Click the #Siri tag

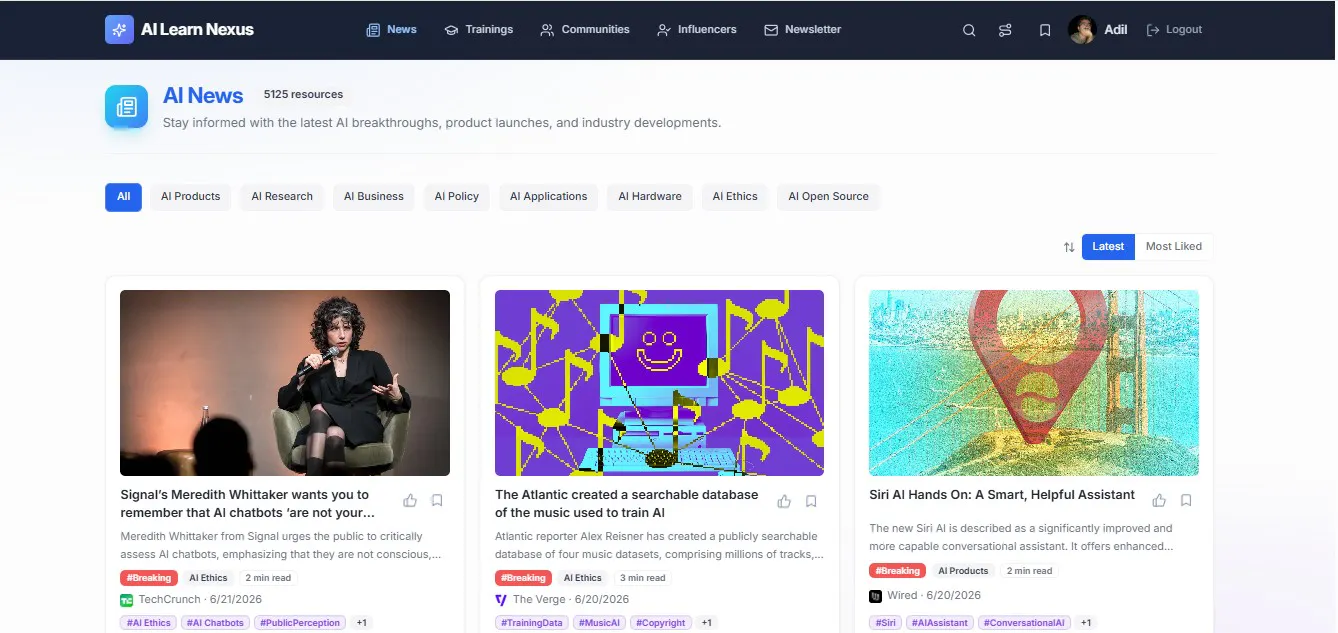click(x=886, y=623)
